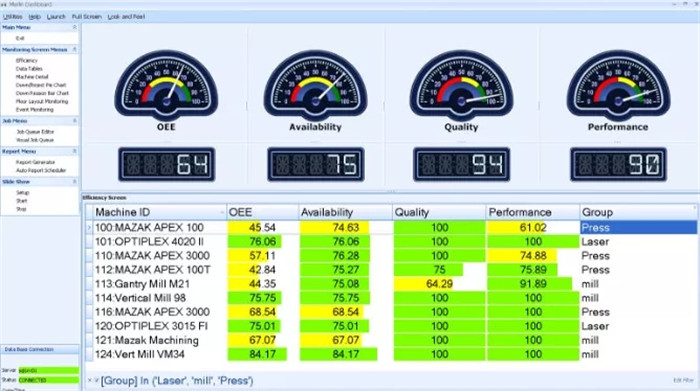The width and height of the screenshot is (700, 391).
Task: Collapse the Report Menu section
Action: click(75, 151)
